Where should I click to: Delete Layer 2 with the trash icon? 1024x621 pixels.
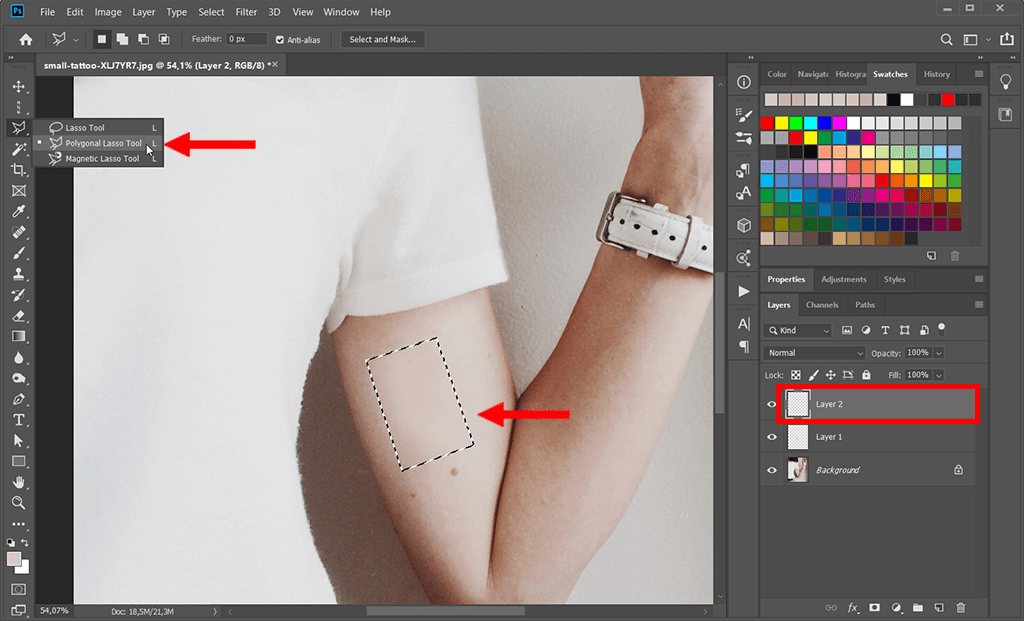click(961, 607)
